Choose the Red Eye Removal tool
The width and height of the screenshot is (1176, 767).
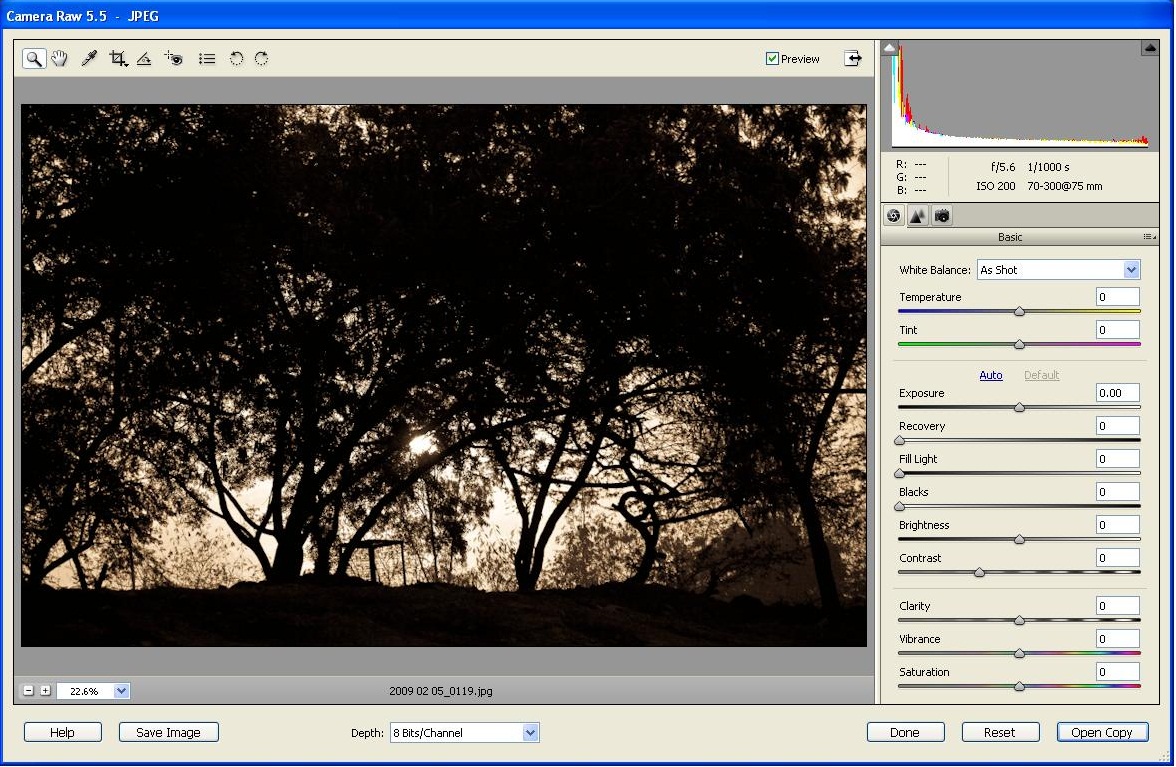(x=174, y=59)
